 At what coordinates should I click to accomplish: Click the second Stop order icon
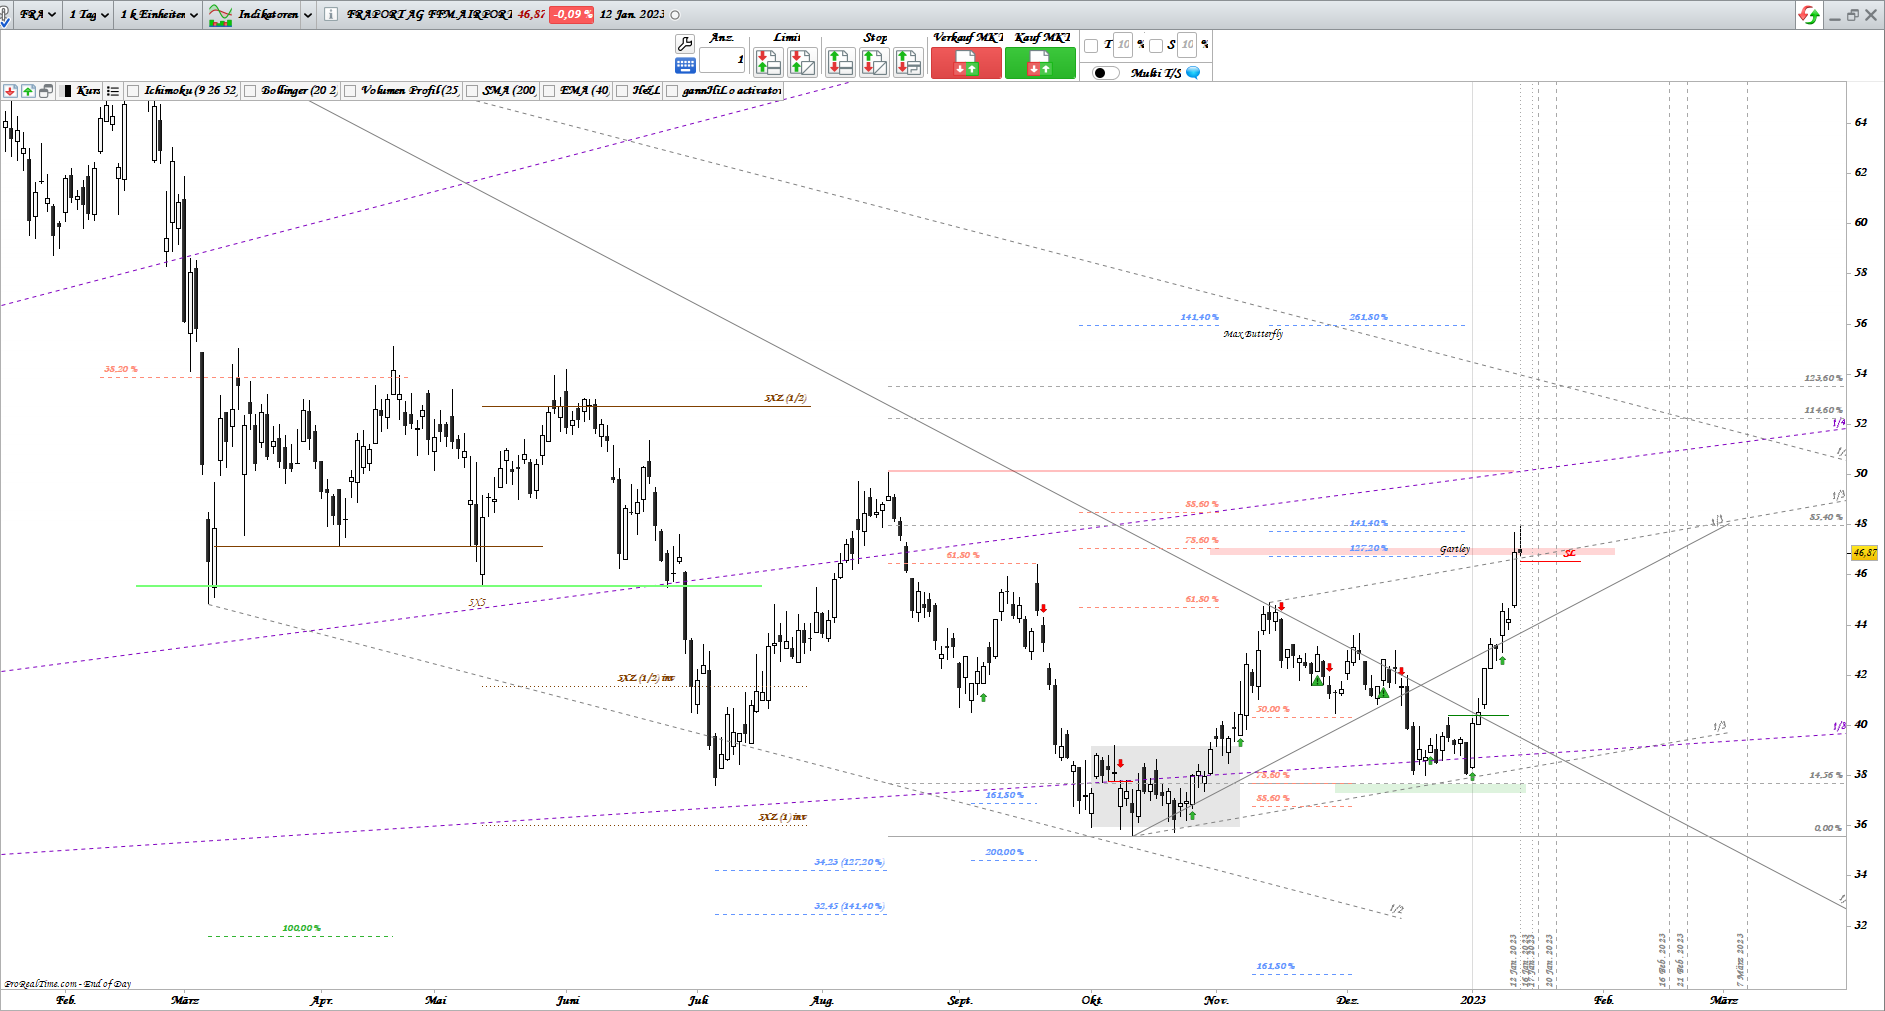pos(874,62)
